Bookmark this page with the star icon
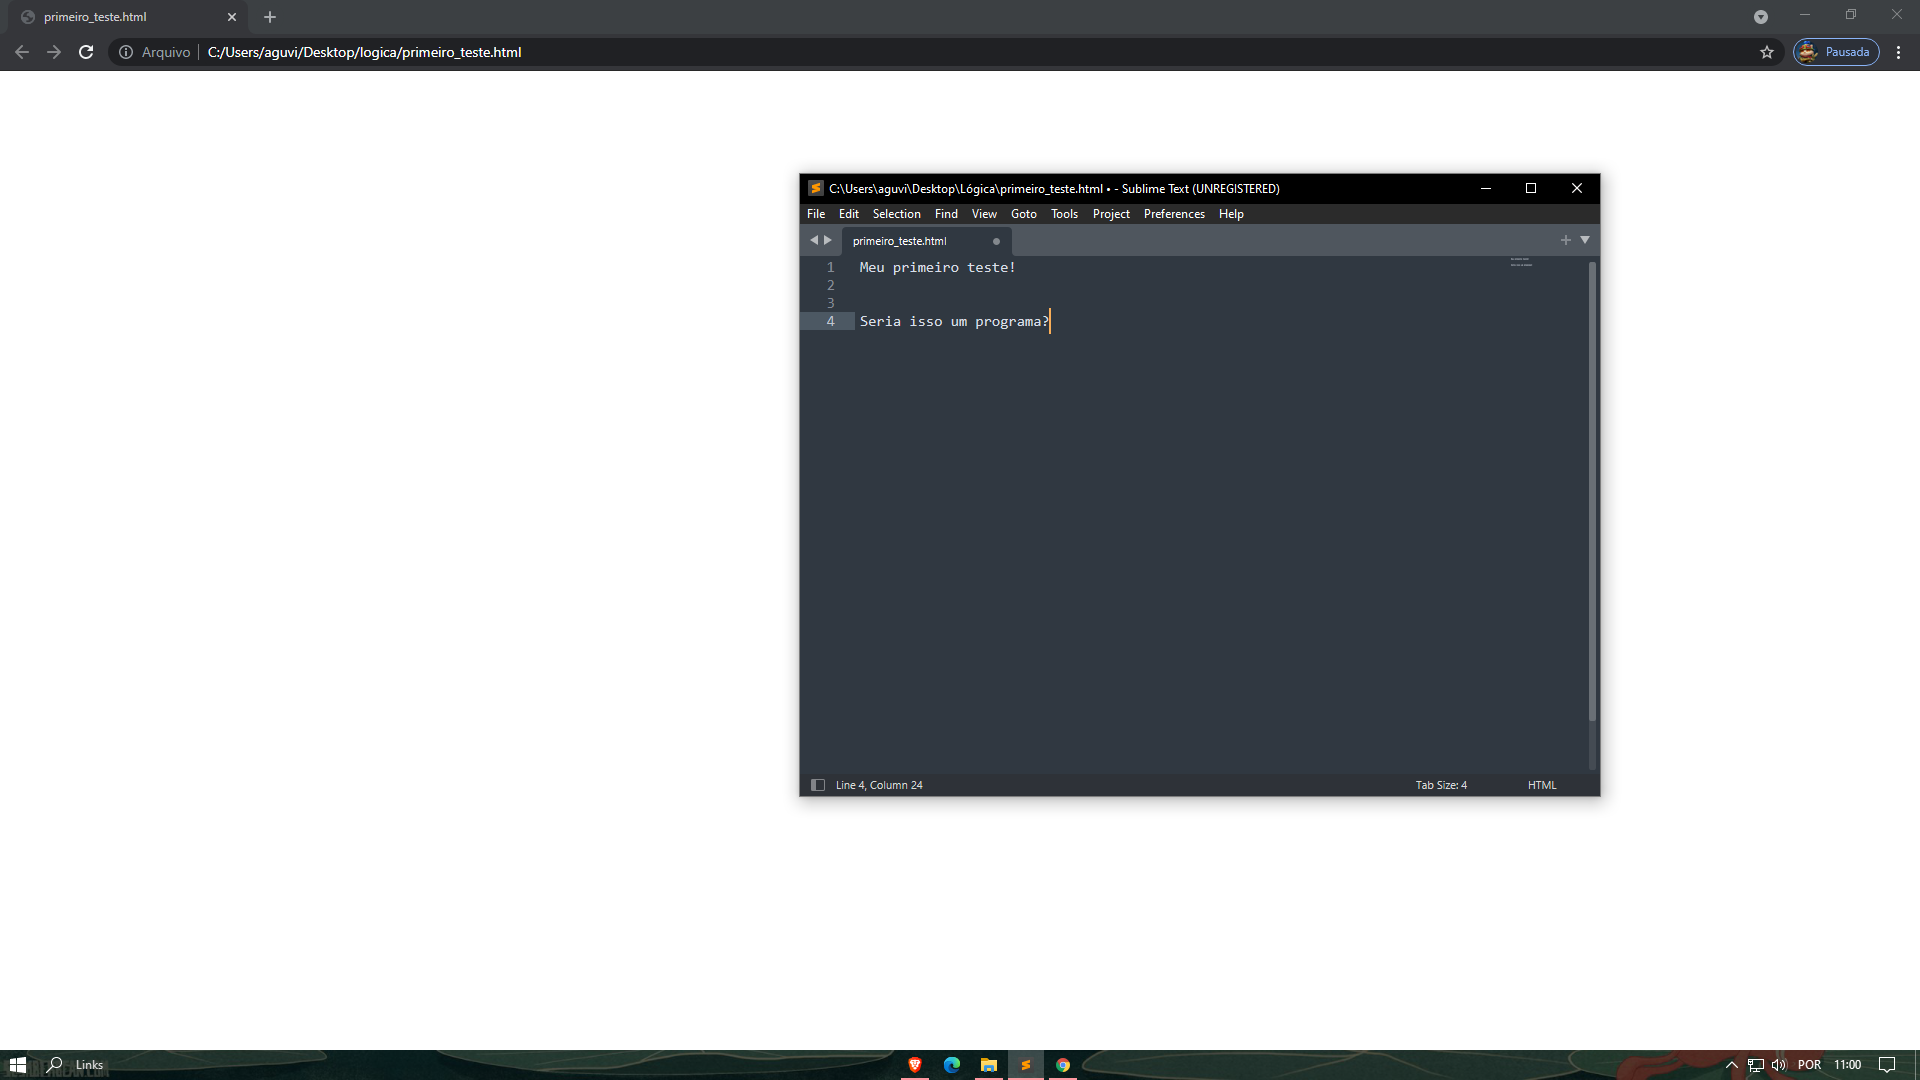This screenshot has height=1080, width=1920. [1767, 52]
